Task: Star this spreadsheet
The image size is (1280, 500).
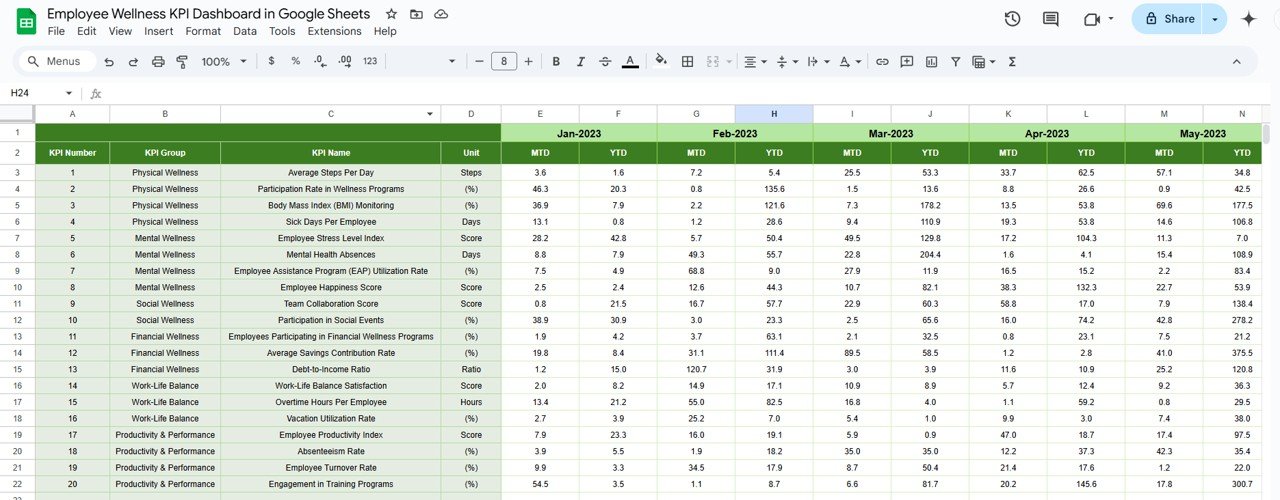Action: pos(391,15)
